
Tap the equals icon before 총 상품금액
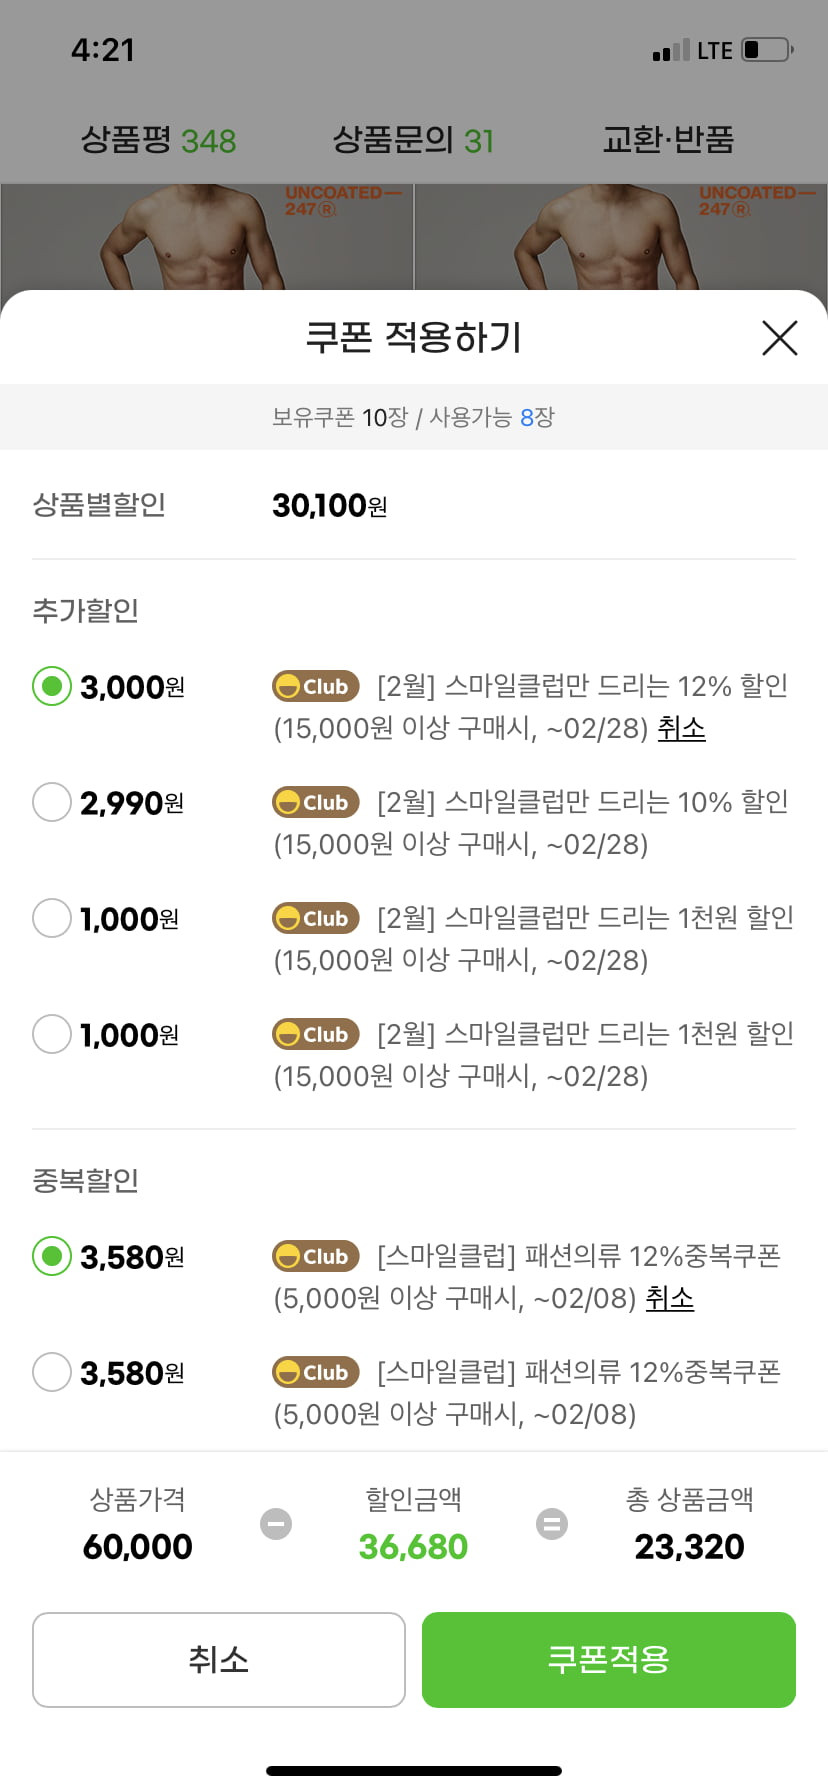pos(552,1524)
